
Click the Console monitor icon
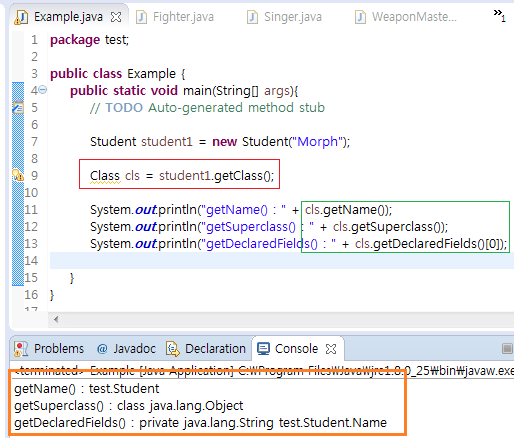tap(263, 349)
